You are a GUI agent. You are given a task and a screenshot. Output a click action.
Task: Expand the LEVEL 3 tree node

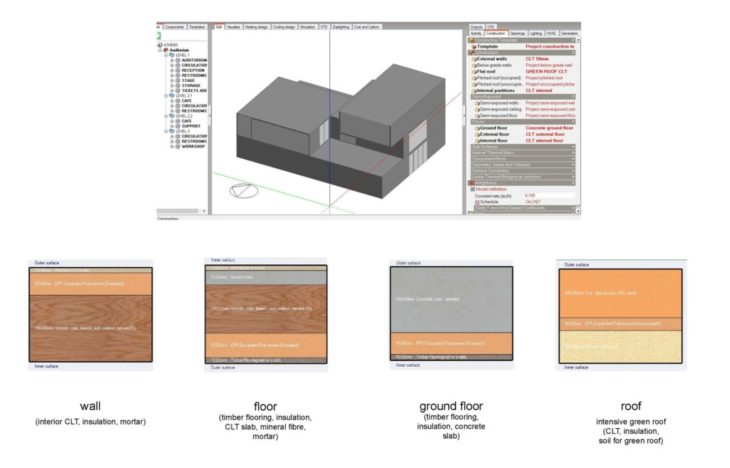click(x=167, y=130)
